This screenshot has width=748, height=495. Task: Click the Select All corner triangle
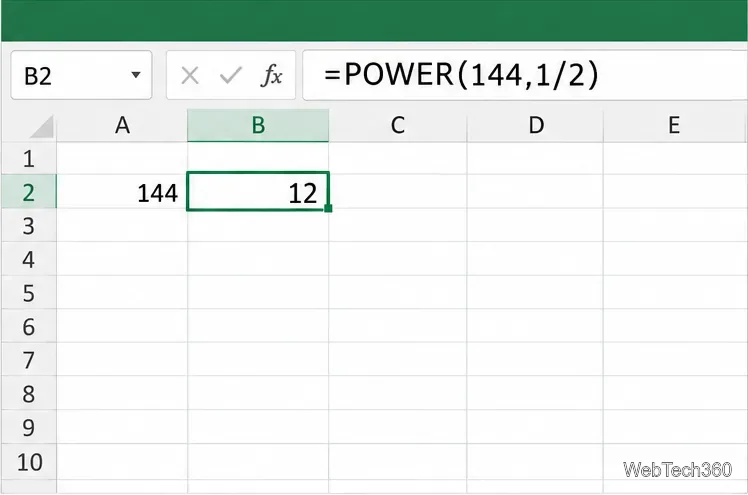tap(42, 127)
